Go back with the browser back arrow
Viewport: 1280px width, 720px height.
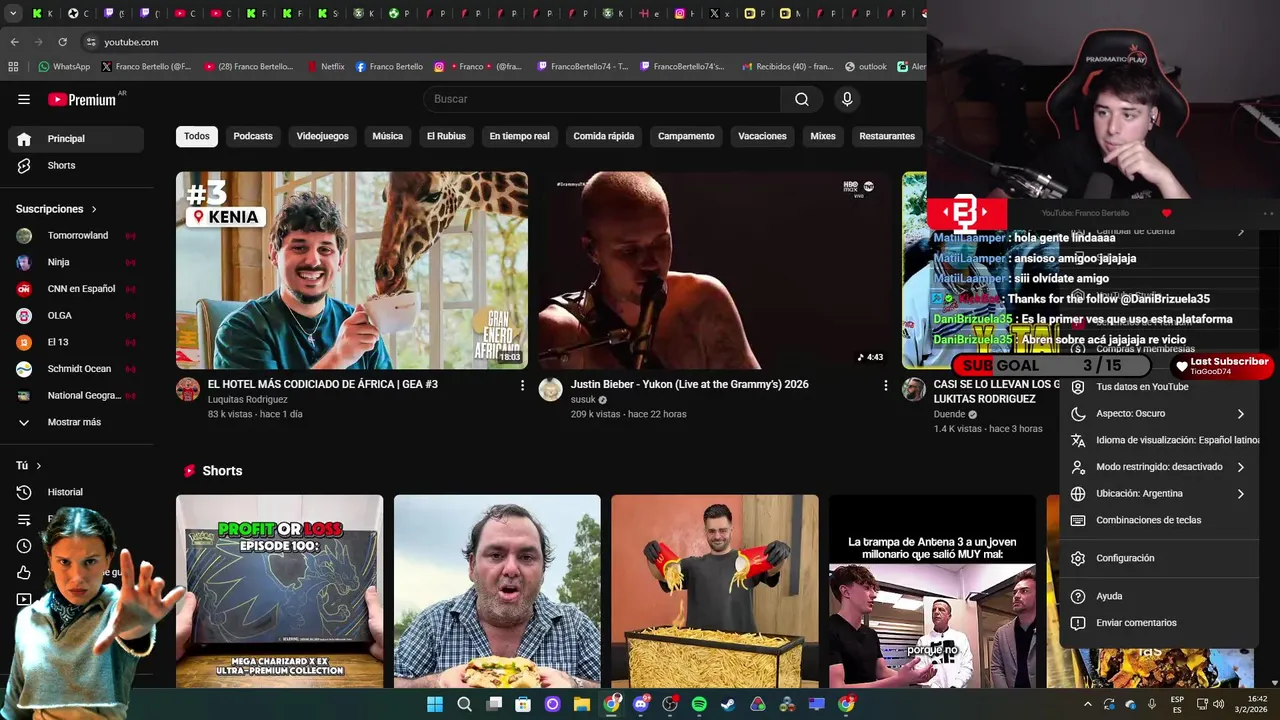[x=14, y=42]
